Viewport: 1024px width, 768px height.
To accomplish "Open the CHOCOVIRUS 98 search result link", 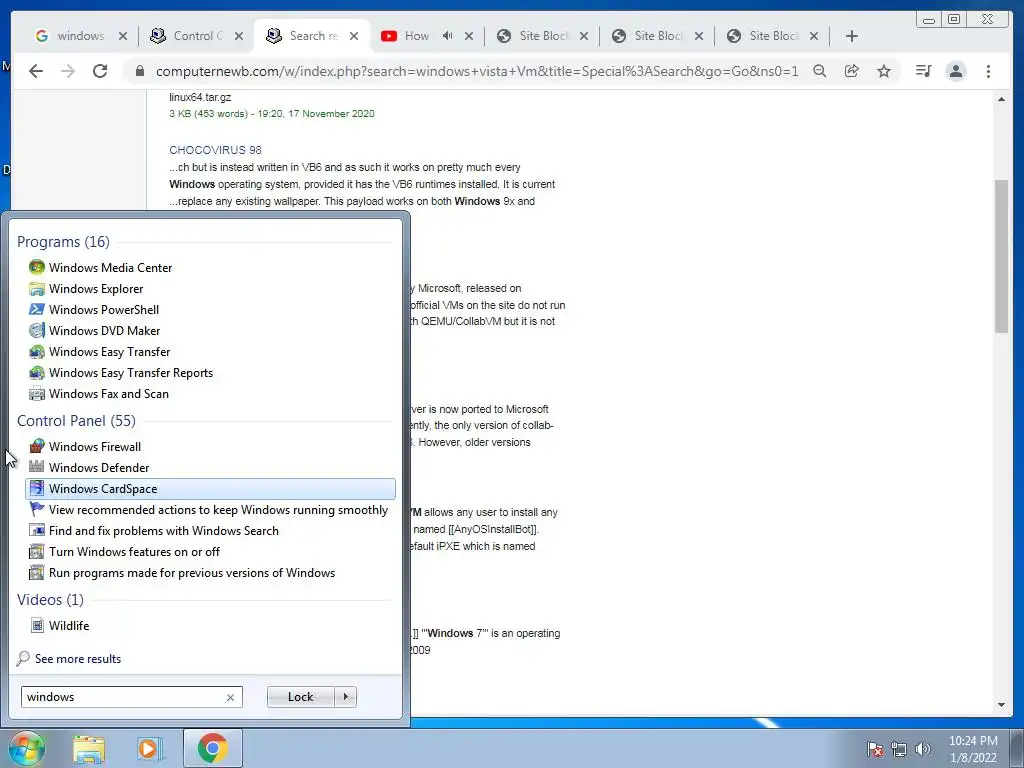I will 216,150.
